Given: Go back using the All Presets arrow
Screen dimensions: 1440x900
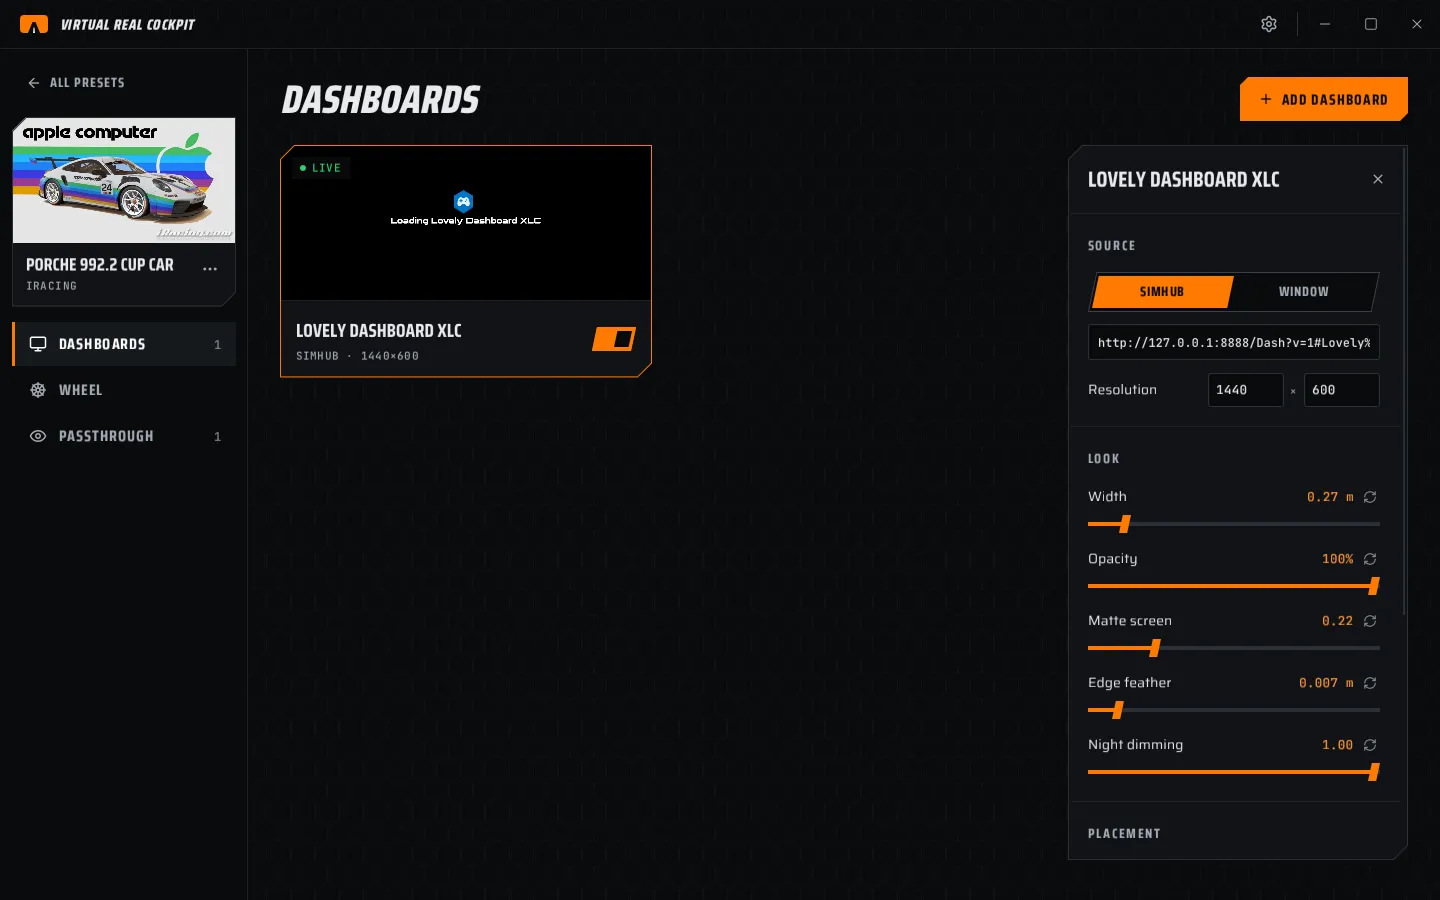Looking at the screenshot, I should pos(34,83).
